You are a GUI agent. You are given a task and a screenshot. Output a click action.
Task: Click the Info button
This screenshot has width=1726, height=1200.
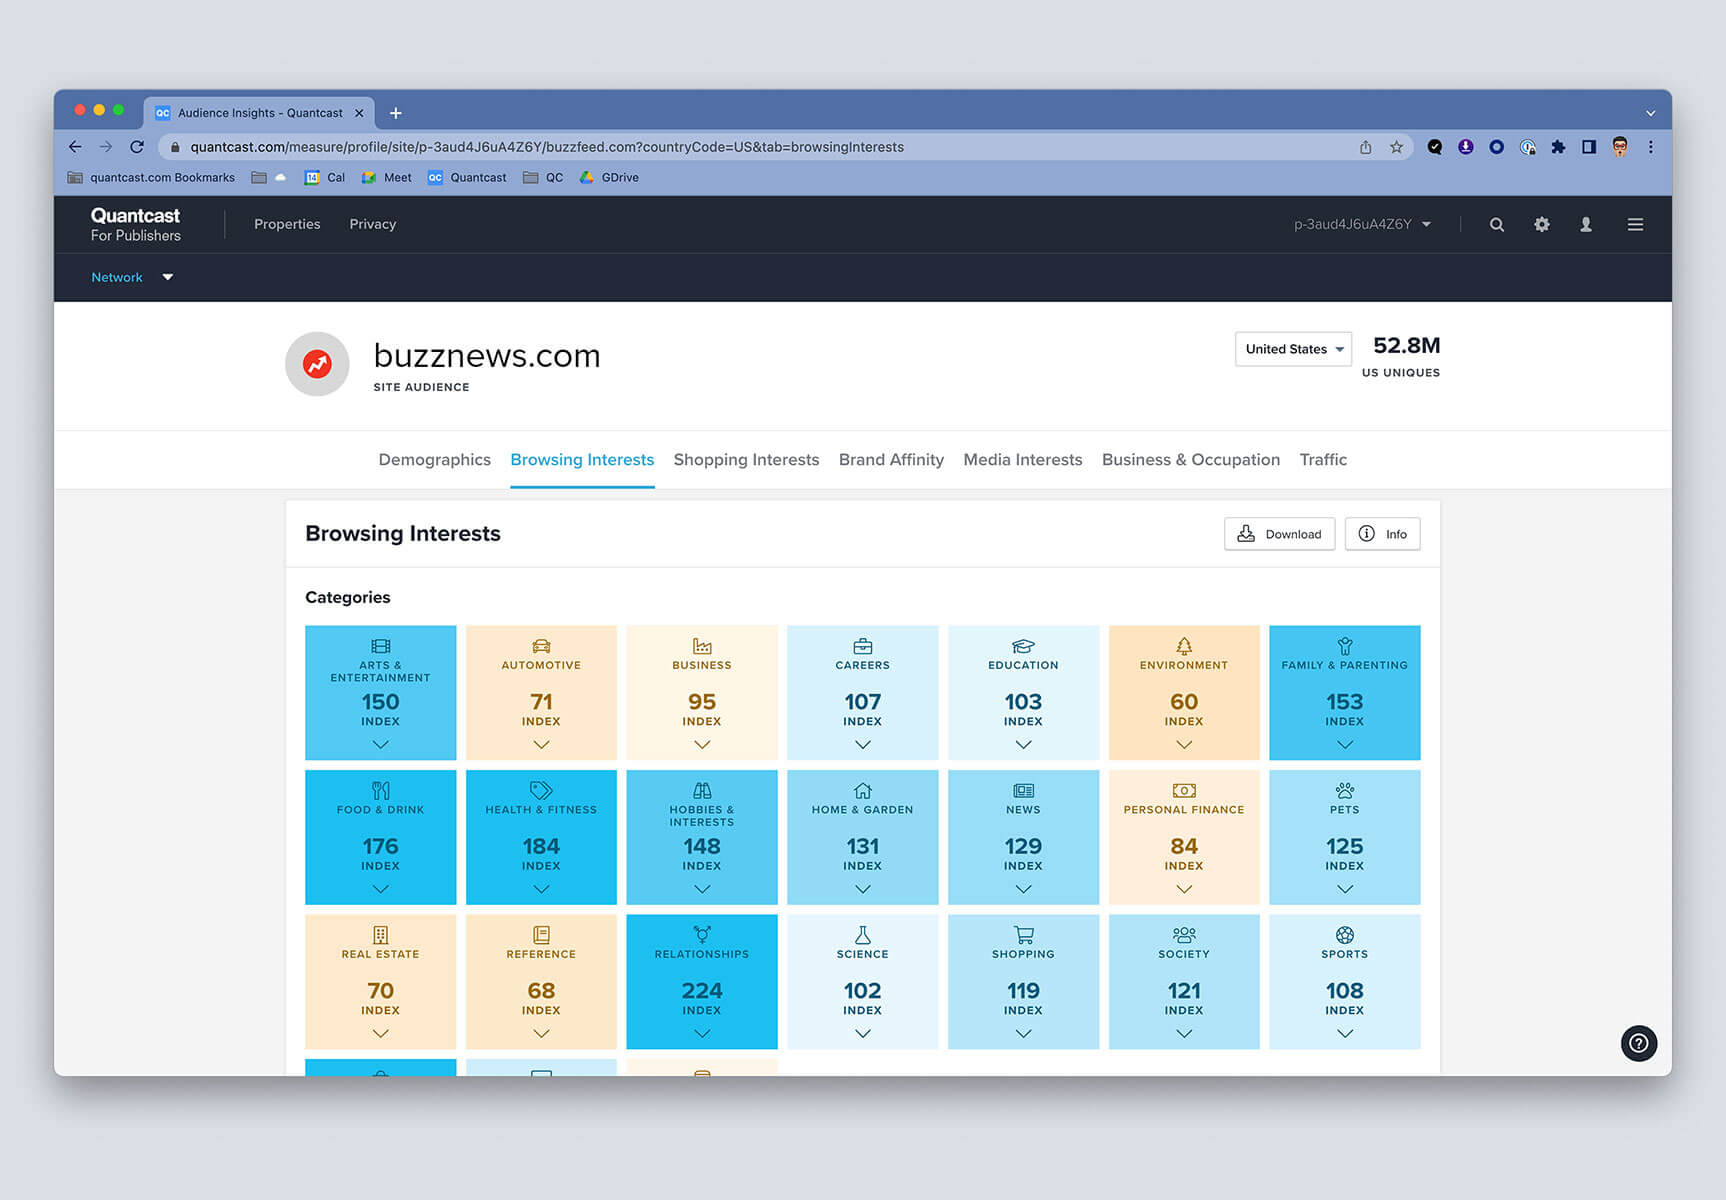[1382, 534]
